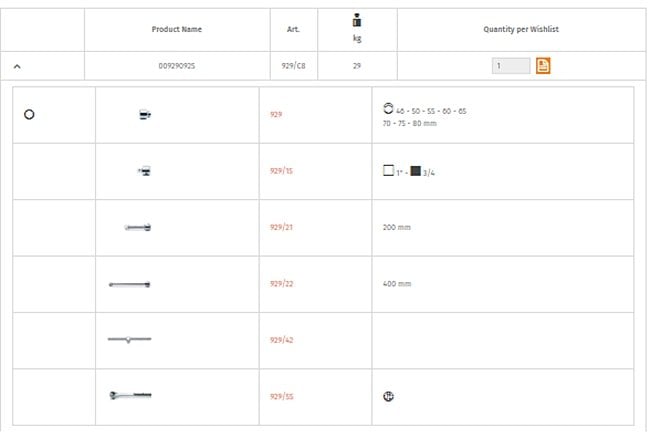650x437 pixels.
Task: Open article link 929/42
Action: (x=280, y=340)
